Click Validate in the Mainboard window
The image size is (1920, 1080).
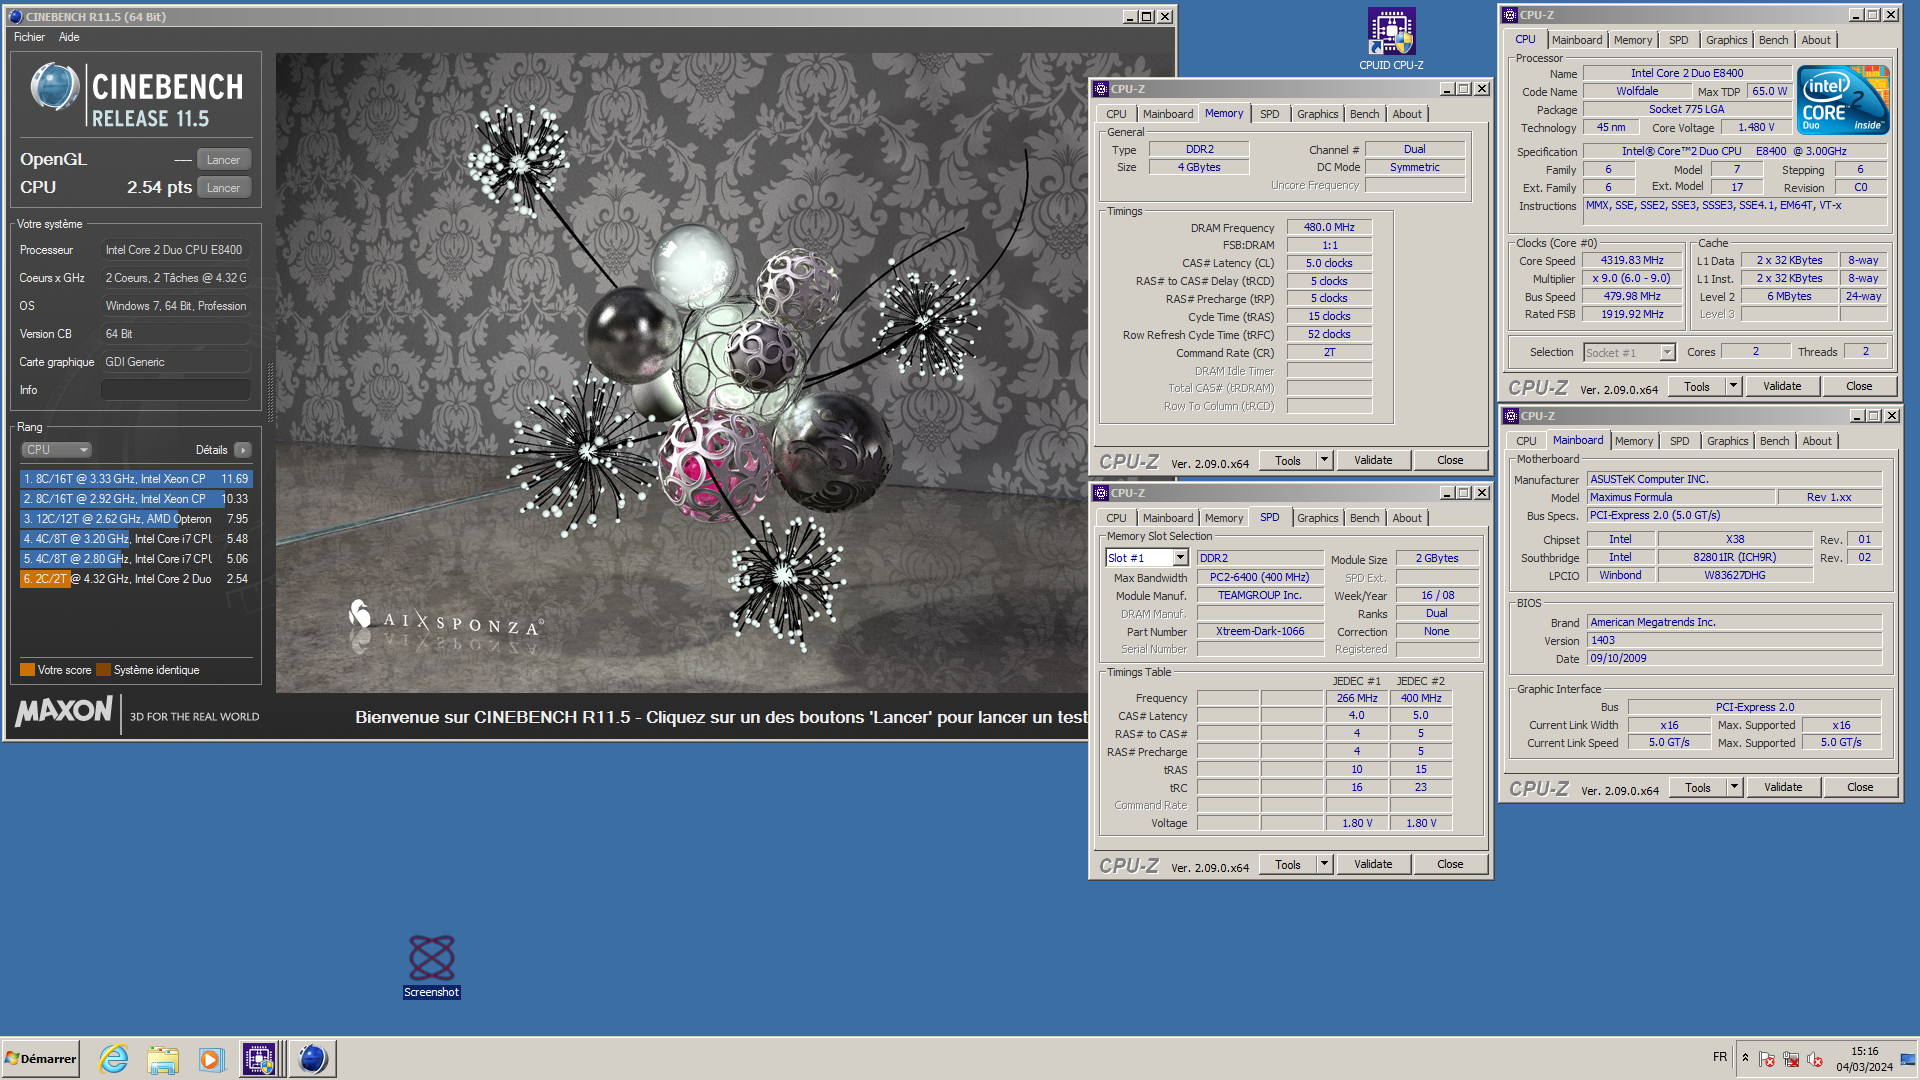(1783, 787)
